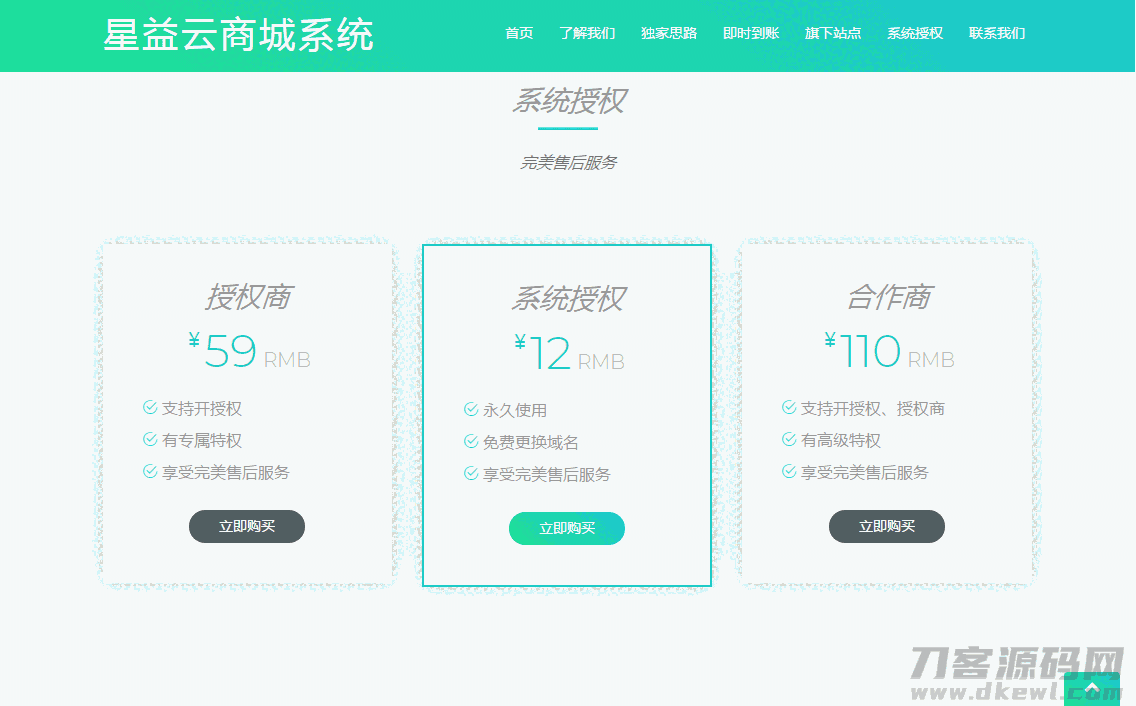
Task: Open the 即时到账 menu item
Action: pos(751,33)
